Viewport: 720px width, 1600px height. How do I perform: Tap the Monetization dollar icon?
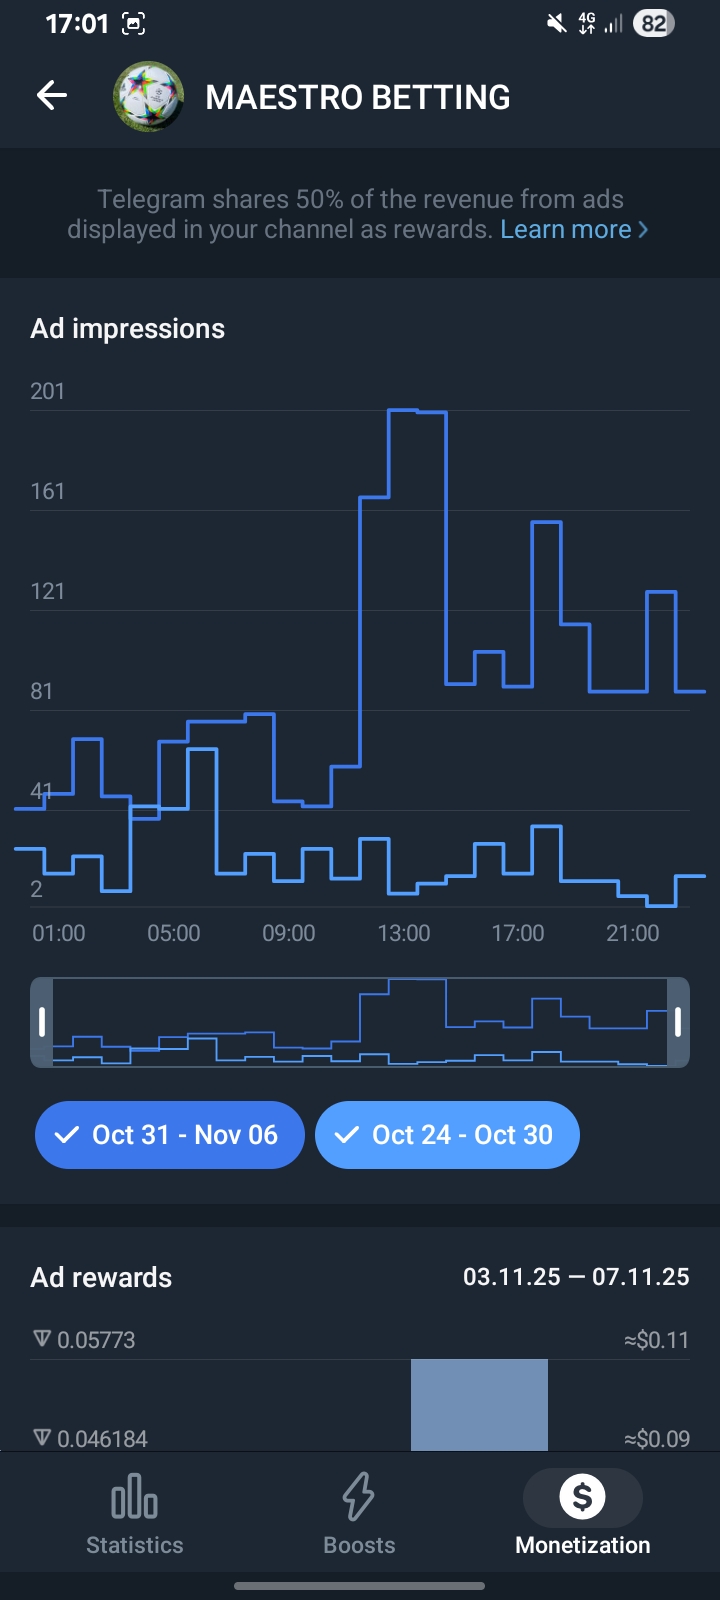coord(582,1497)
